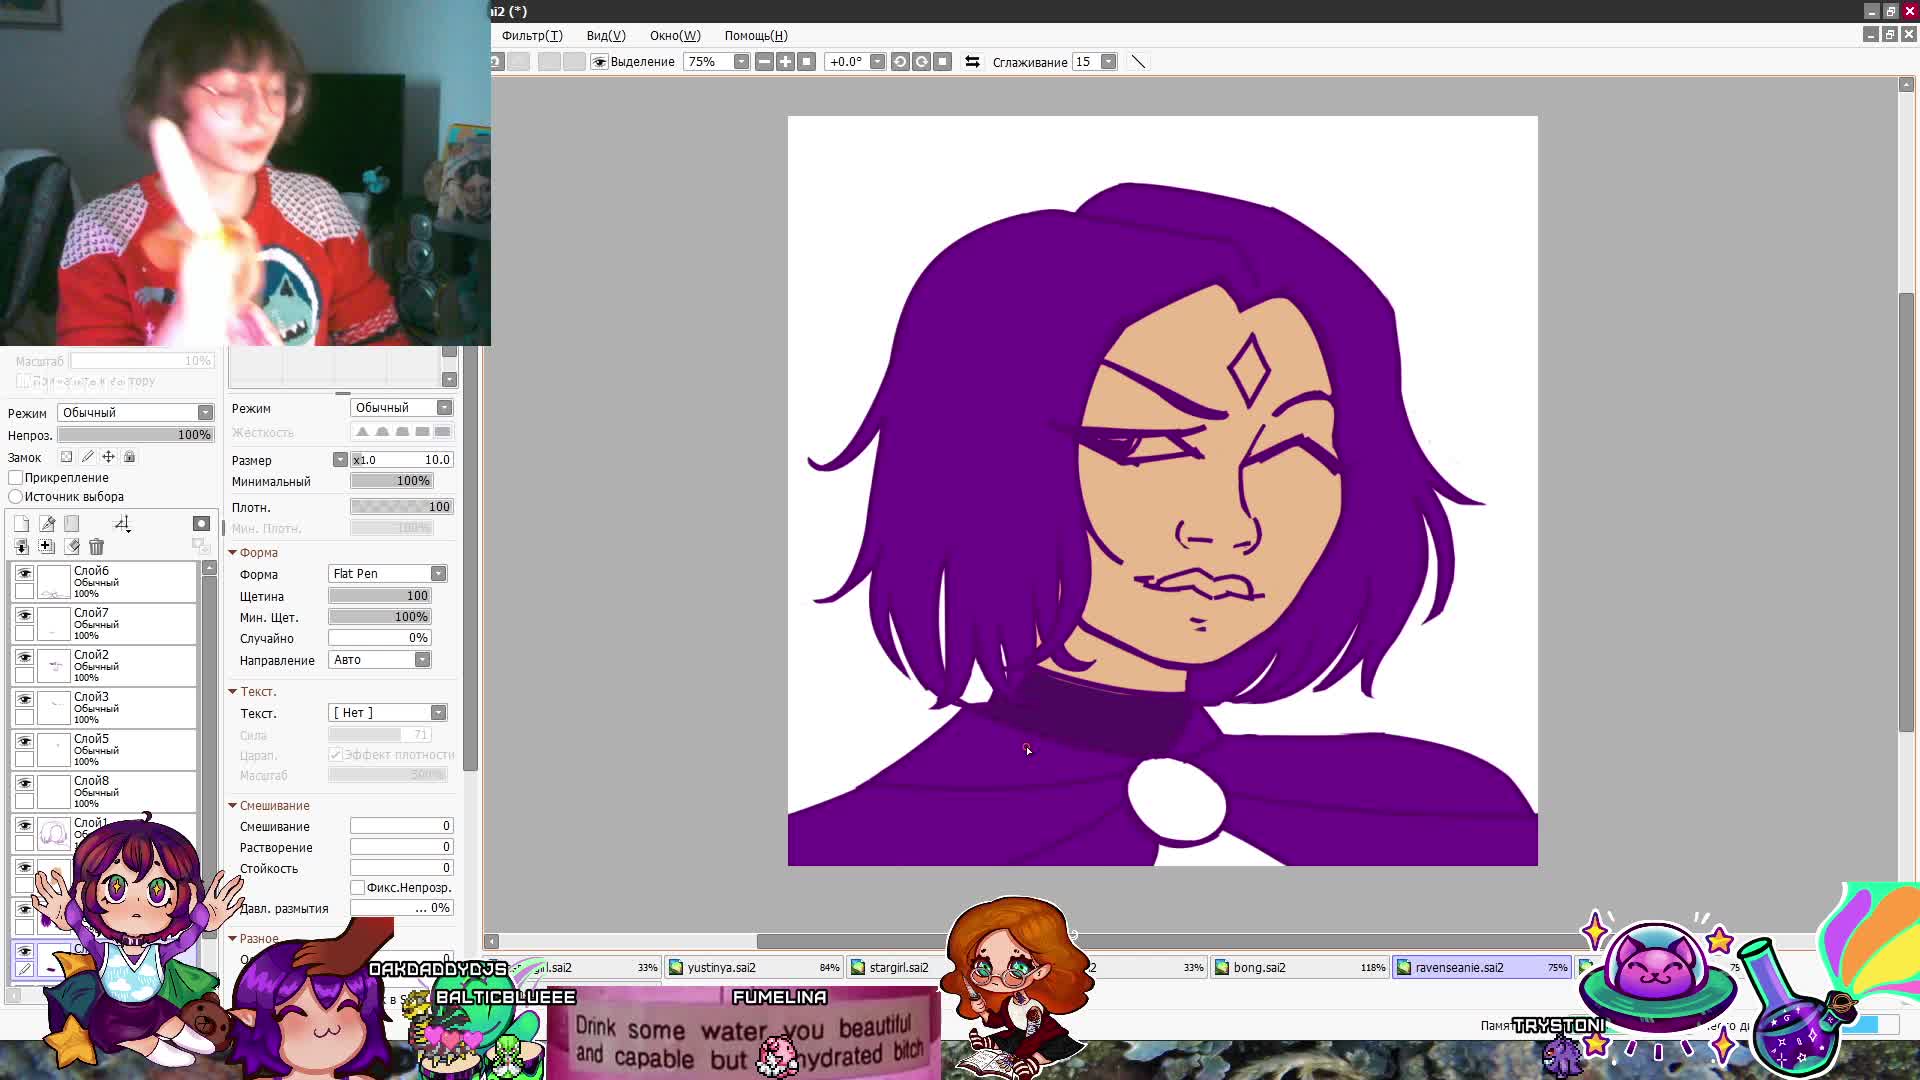Toggle the selection visibility eye icon in toolbar
This screenshot has height=1080, width=1920.
pos(600,62)
